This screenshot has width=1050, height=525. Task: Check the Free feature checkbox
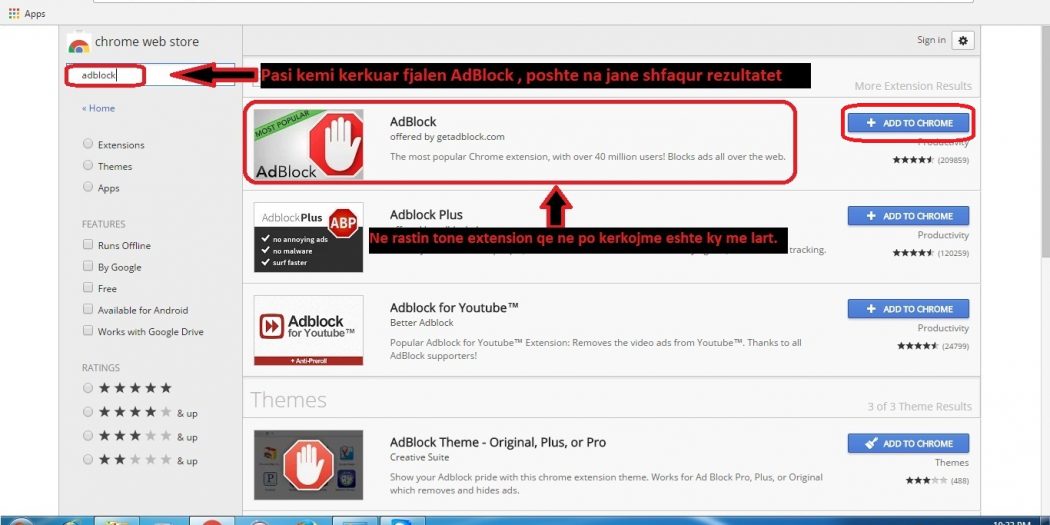pyautogui.click(x=88, y=287)
